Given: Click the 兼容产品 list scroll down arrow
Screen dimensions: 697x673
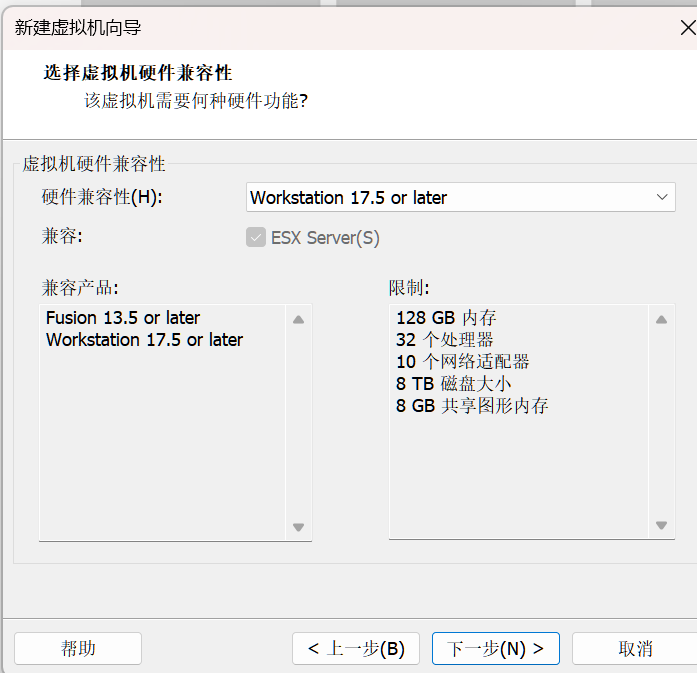Looking at the screenshot, I should point(298,527).
